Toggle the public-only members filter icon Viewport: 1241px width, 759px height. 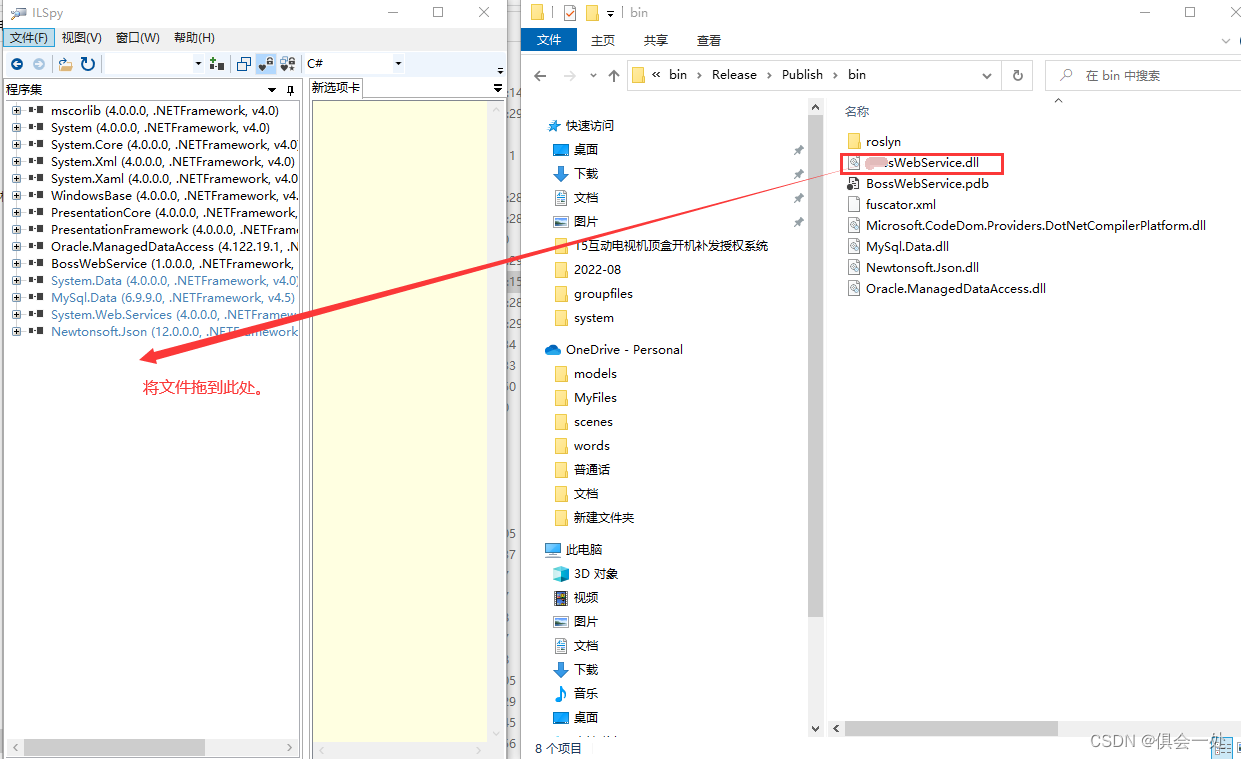click(264, 63)
